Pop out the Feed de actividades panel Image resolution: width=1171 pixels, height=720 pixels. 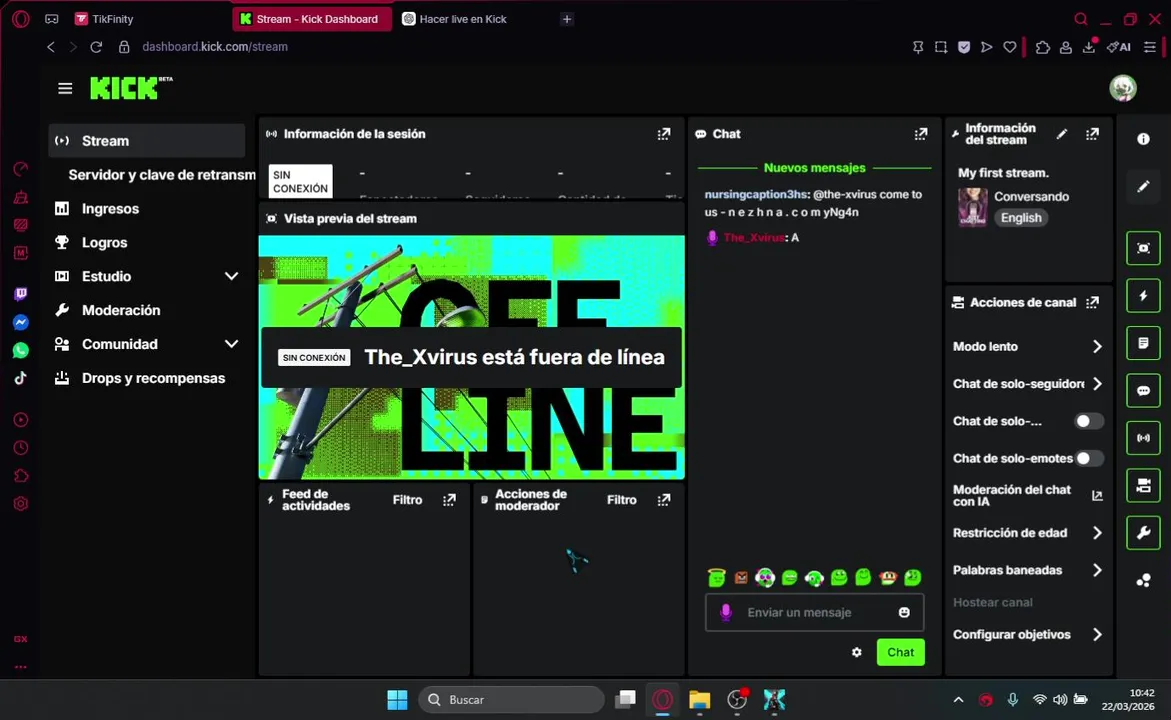[x=449, y=500]
